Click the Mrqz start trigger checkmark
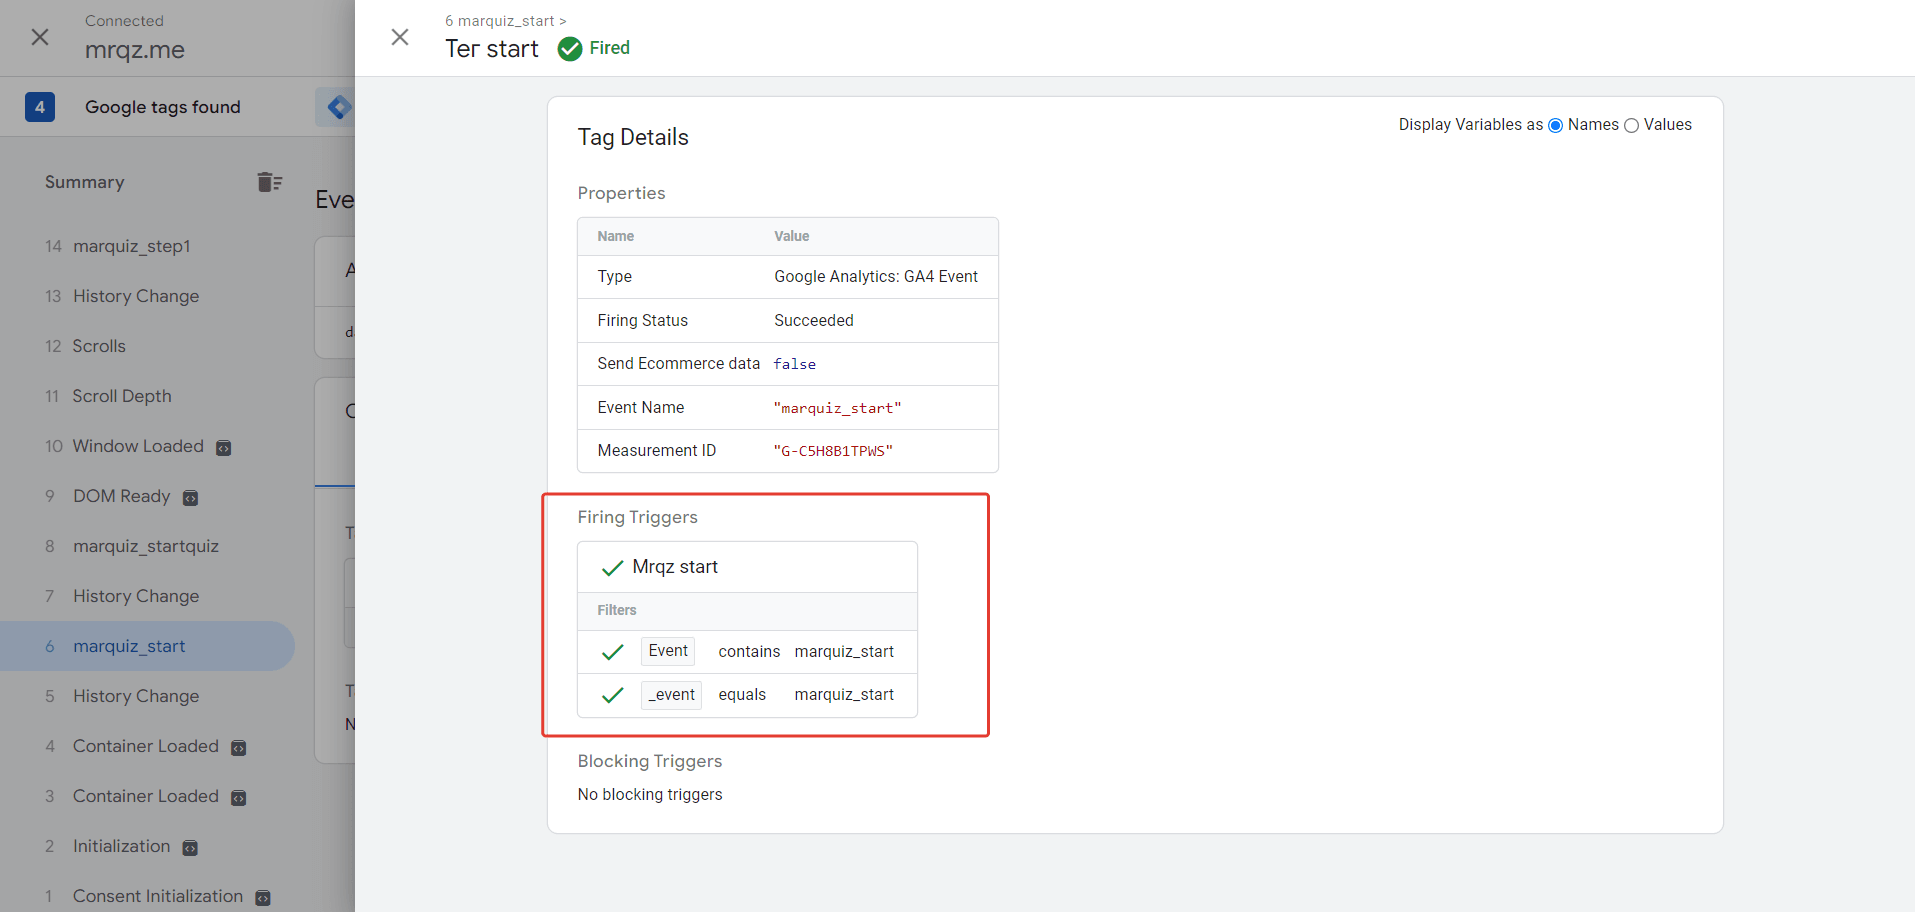 (x=612, y=568)
